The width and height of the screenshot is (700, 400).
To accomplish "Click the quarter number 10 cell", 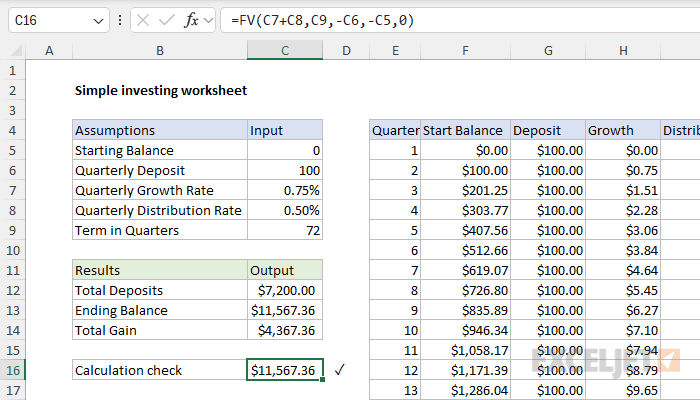I will pos(395,330).
